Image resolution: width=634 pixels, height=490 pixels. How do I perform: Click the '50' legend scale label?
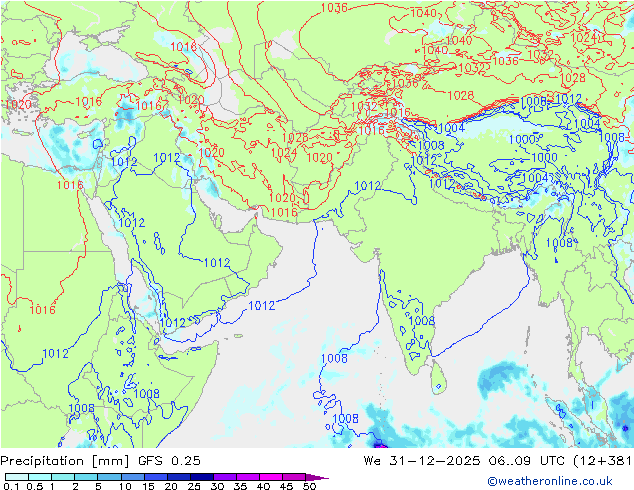coord(309,486)
